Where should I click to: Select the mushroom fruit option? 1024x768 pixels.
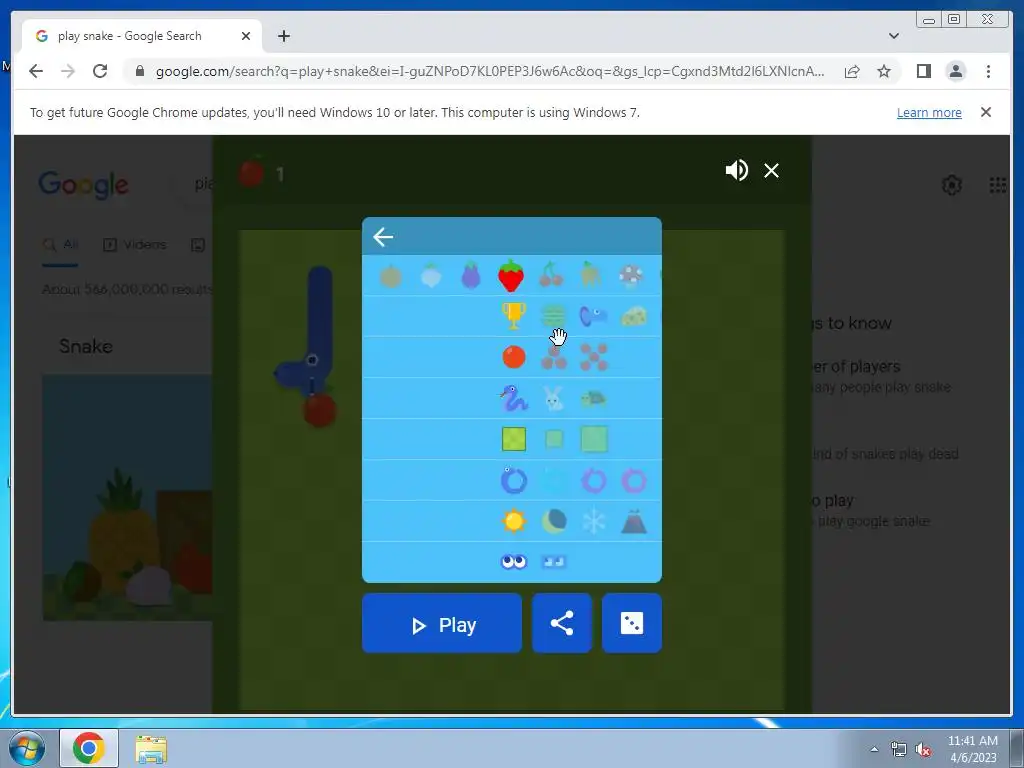click(632, 276)
